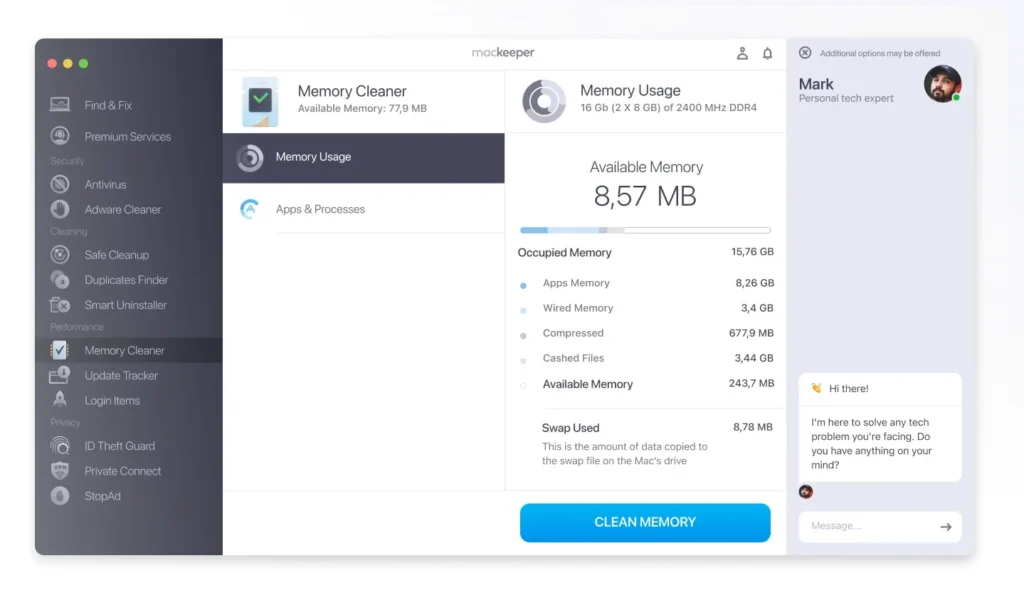Screen dimensions: 1024x605
Task: Open ID Theft Guard fingerprint icon
Action: coord(60,446)
